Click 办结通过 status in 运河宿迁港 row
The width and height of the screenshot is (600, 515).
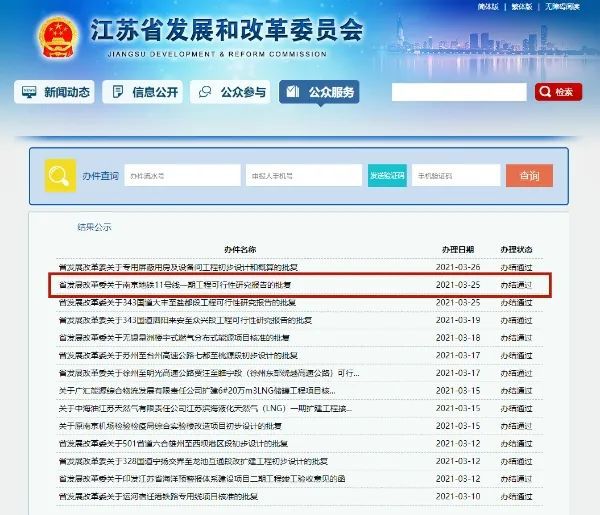[x=516, y=496]
